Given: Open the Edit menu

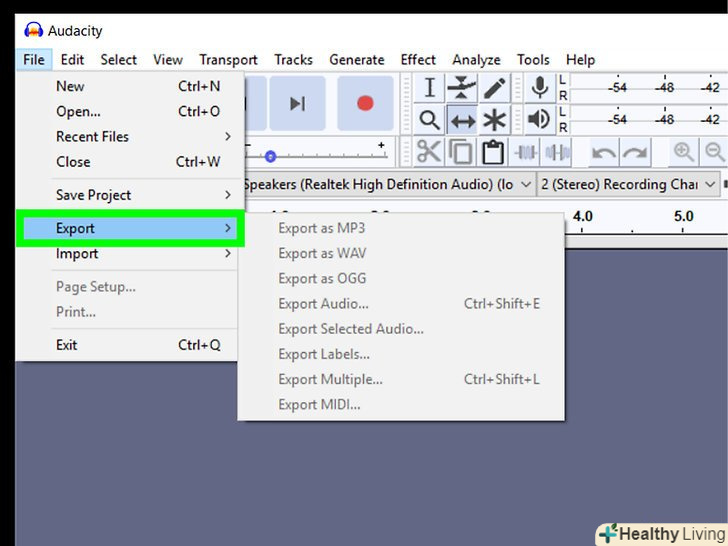Looking at the screenshot, I should [x=72, y=60].
